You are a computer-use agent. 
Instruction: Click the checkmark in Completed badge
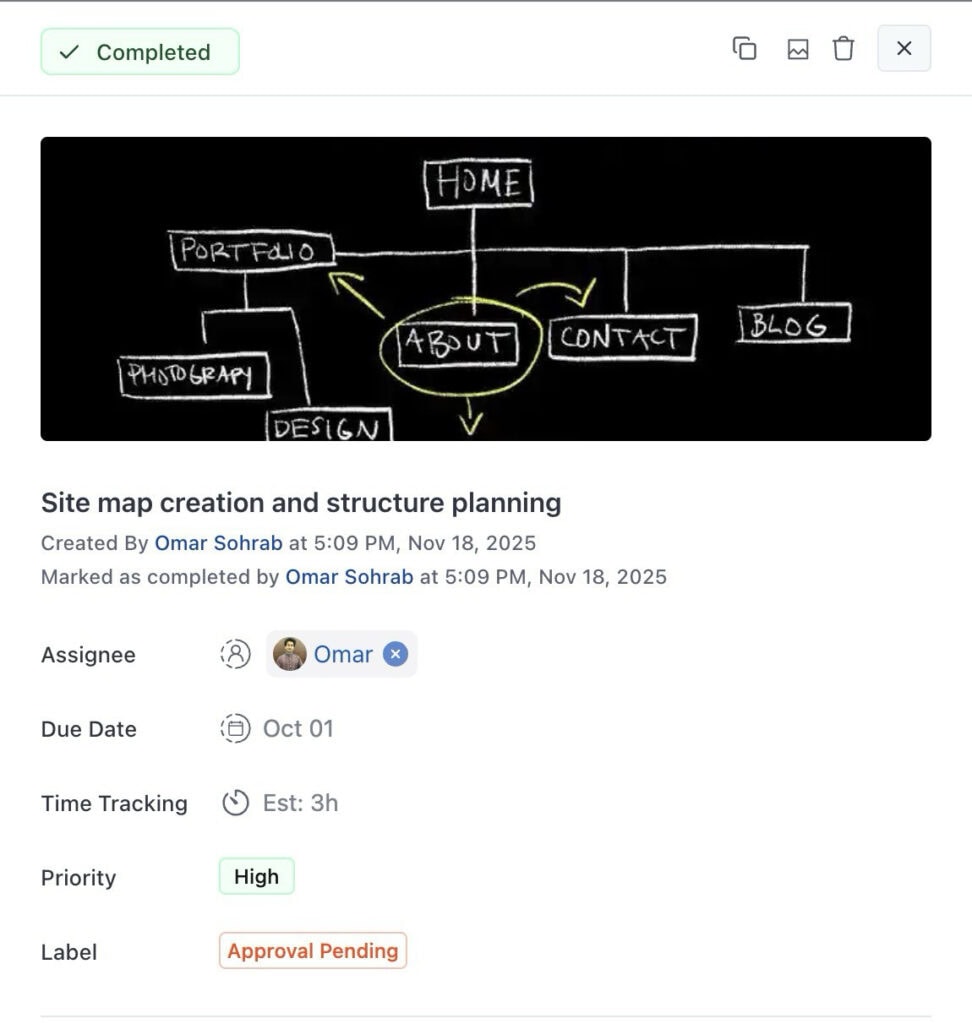coord(69,53)
